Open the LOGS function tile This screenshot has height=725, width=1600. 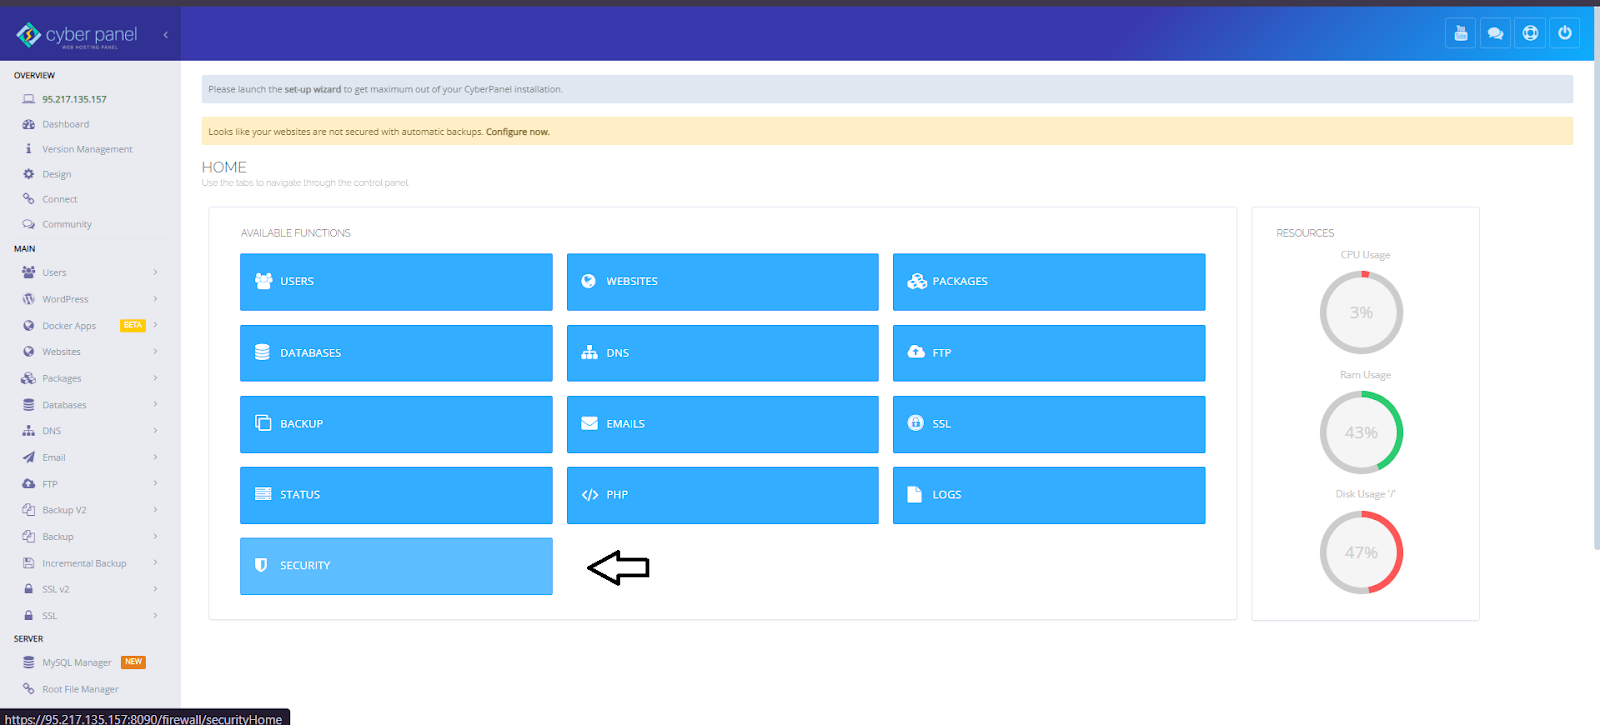[1049, 495]
